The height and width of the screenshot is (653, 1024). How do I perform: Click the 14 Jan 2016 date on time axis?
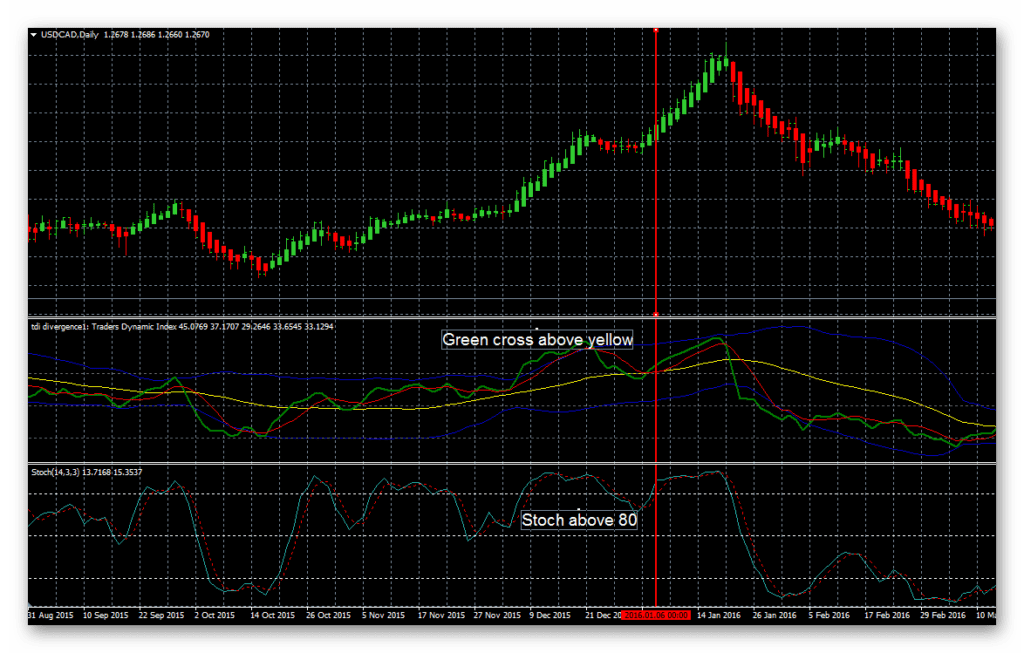pyautogui.click(x=718, y=615)
